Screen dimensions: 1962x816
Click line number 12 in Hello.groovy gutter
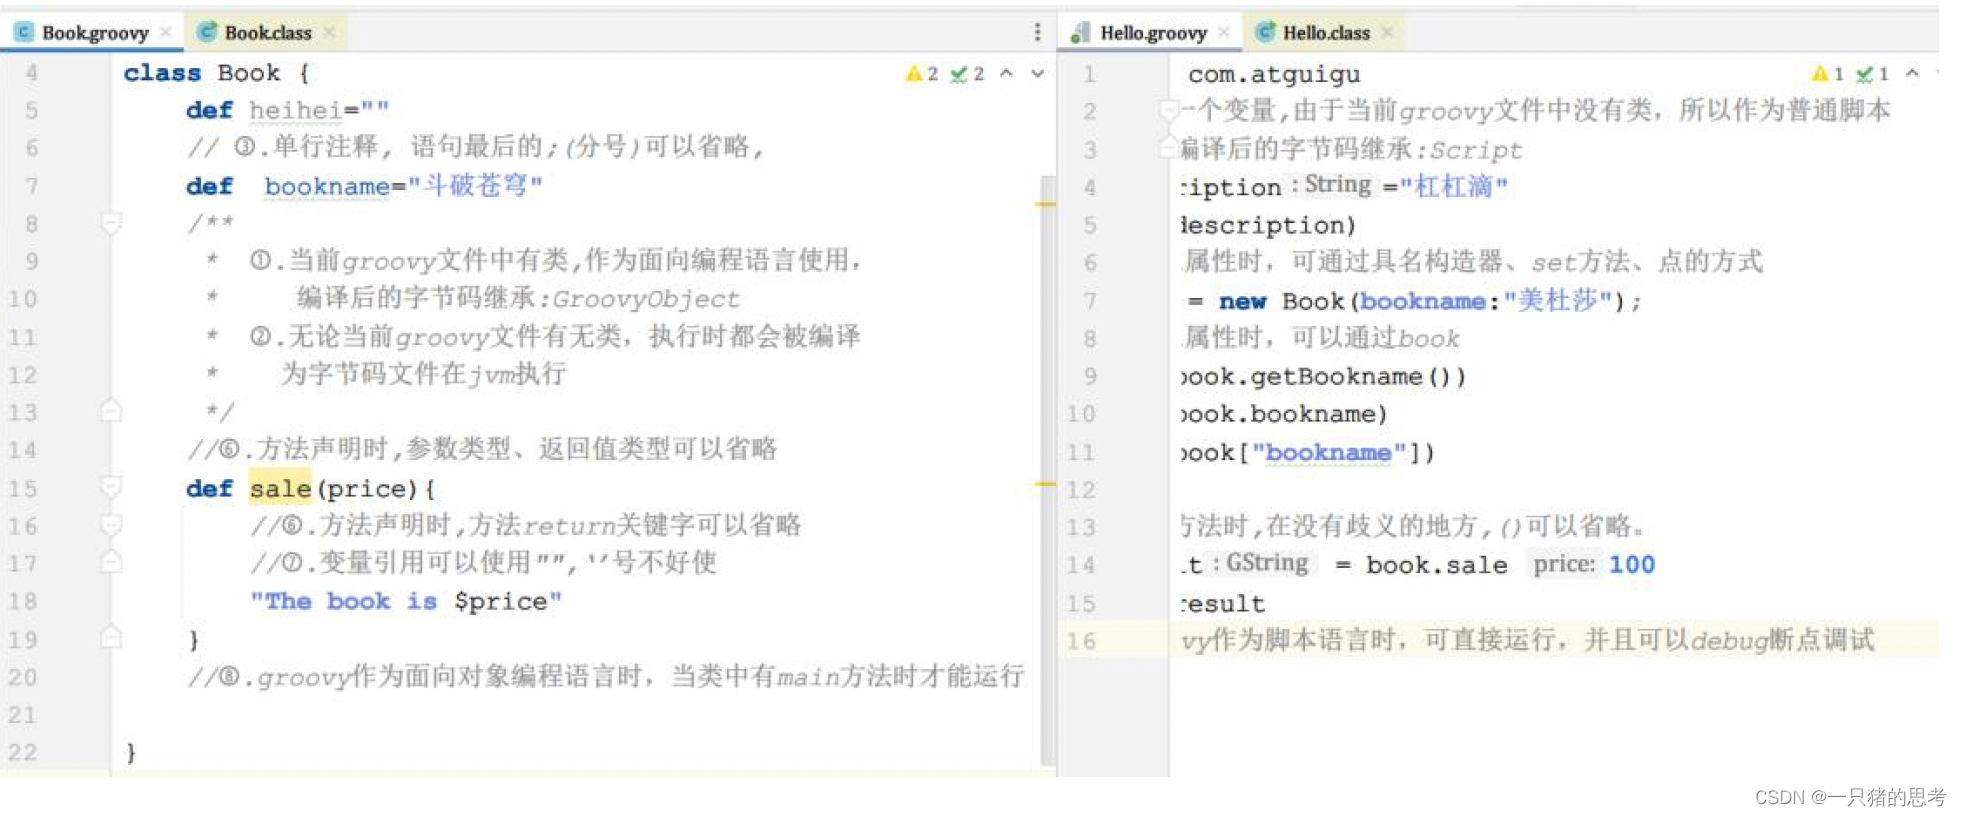click(x=1080, y=490)
